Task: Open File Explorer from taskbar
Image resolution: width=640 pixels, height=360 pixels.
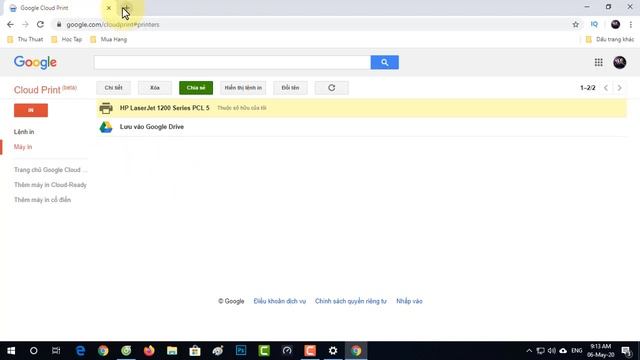Action: point(172,351)
